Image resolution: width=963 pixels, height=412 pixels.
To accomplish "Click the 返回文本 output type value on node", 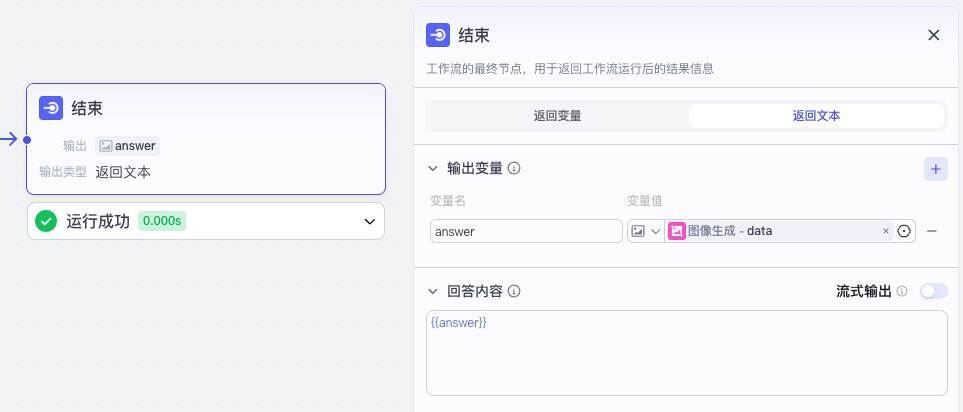I will (x=123, y=172).
